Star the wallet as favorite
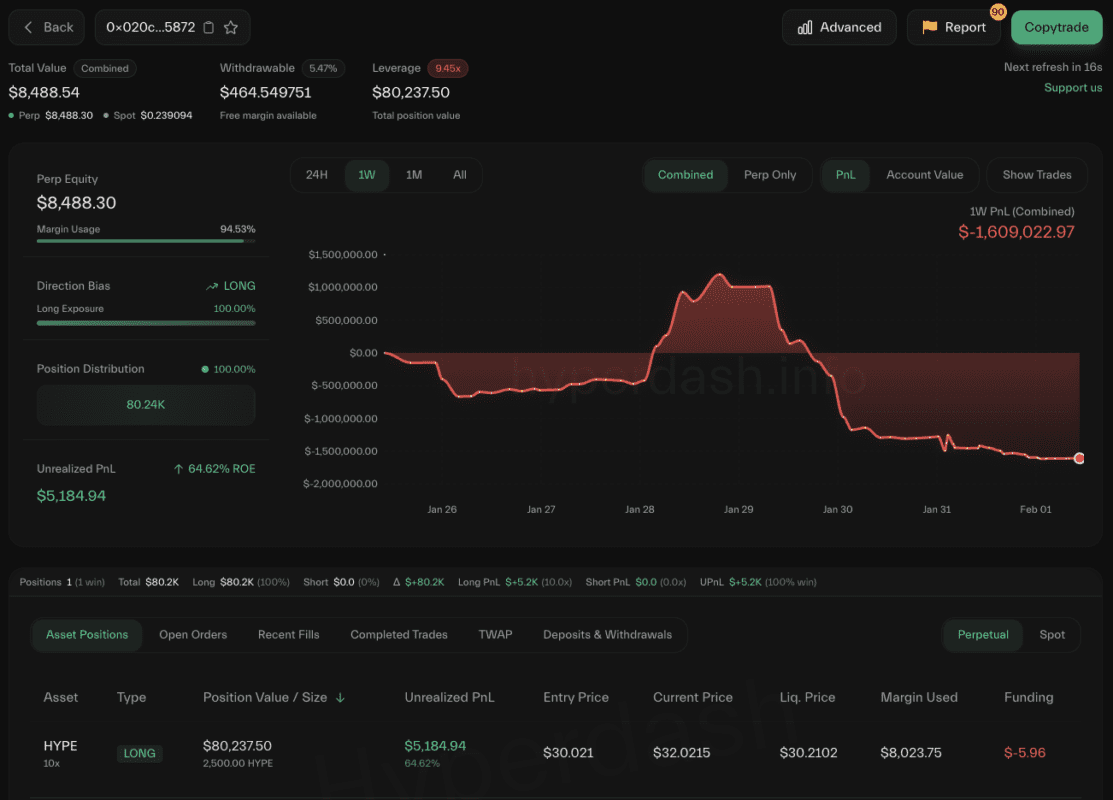1113x800 pixels. (x=231, y=28)
